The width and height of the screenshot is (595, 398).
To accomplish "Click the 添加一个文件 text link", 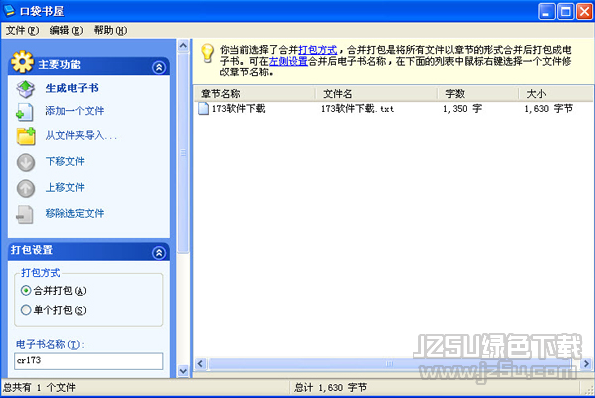I will pyautogui.click(x=75, y=111).
